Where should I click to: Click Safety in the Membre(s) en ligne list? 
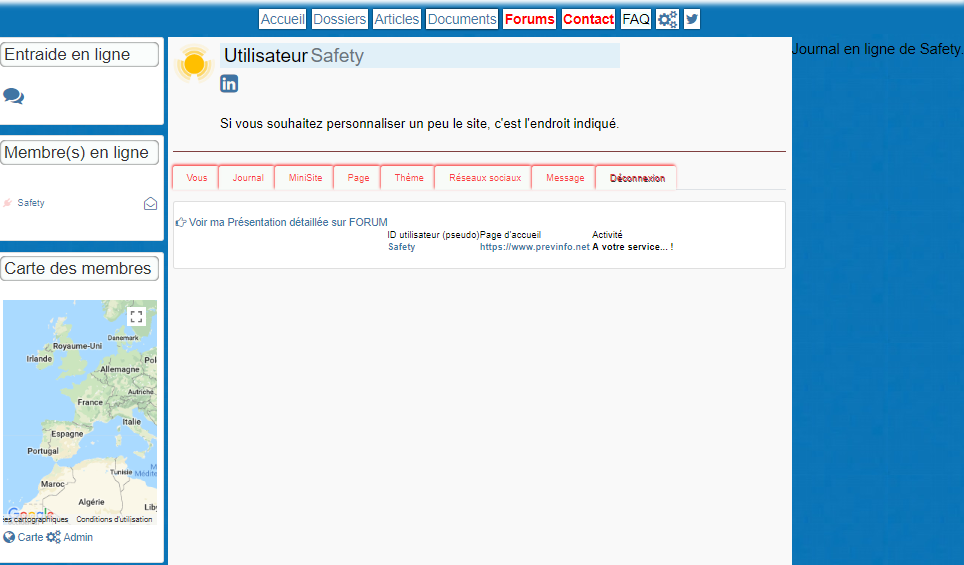point(31,203)
